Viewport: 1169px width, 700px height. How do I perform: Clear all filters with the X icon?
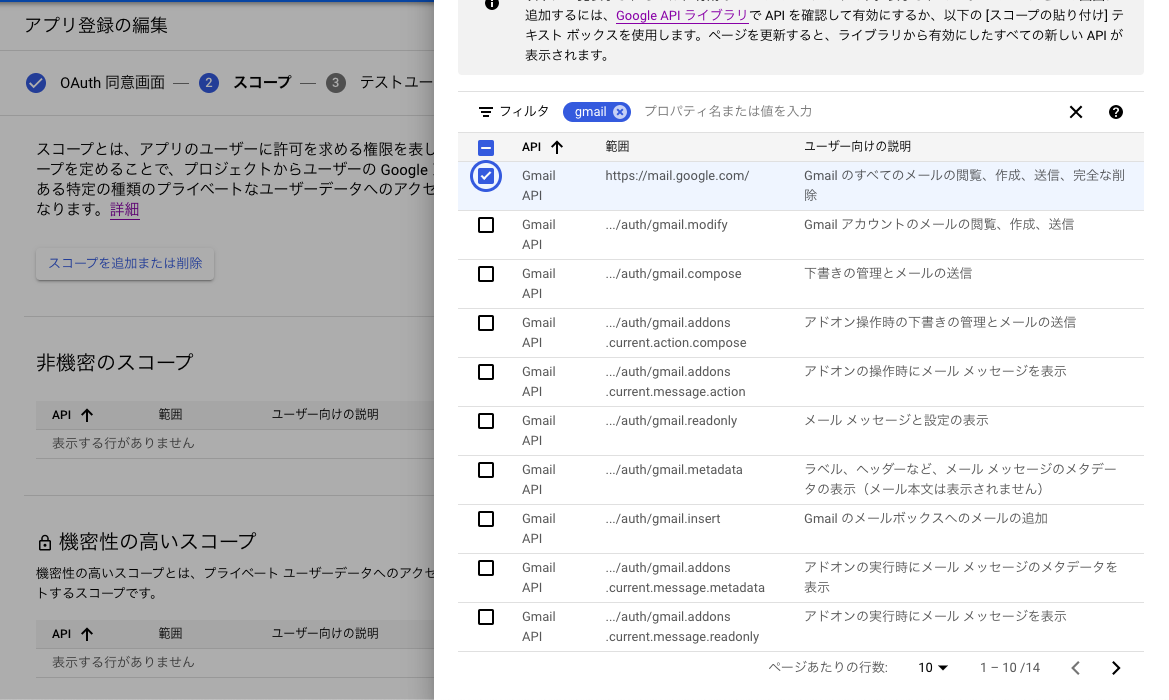tap(1075, 112)
